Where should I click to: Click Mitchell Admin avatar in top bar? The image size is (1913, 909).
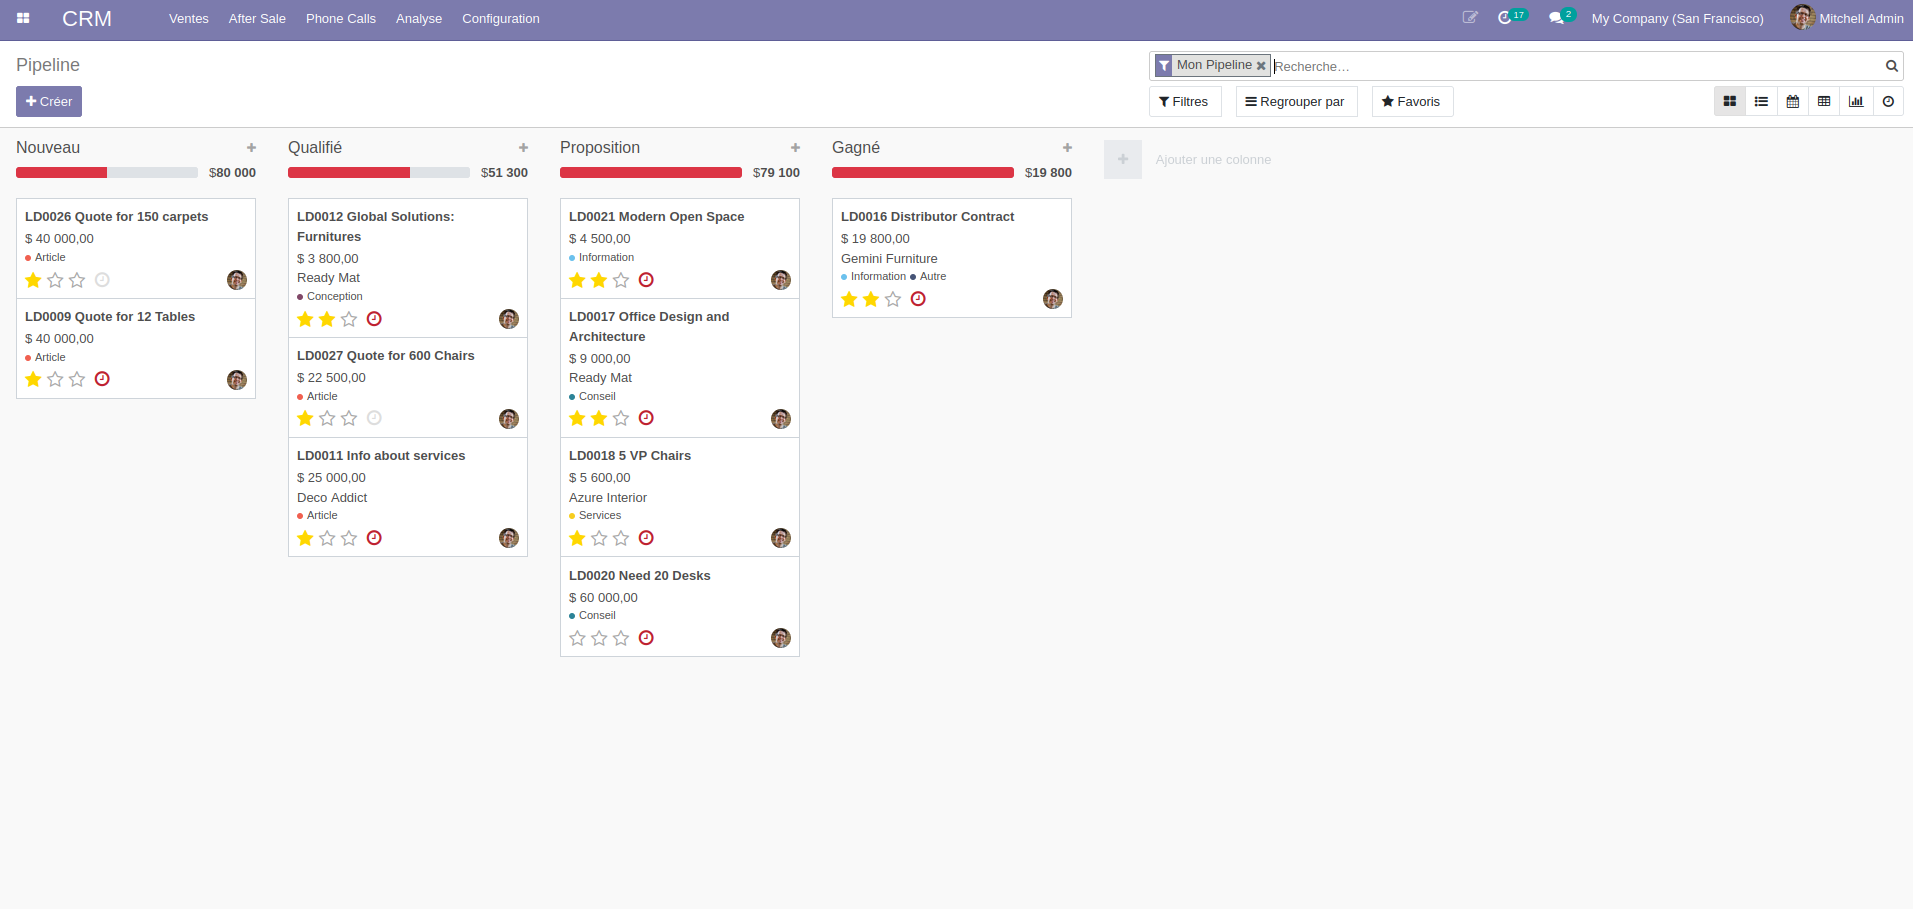click(1802, 17)
